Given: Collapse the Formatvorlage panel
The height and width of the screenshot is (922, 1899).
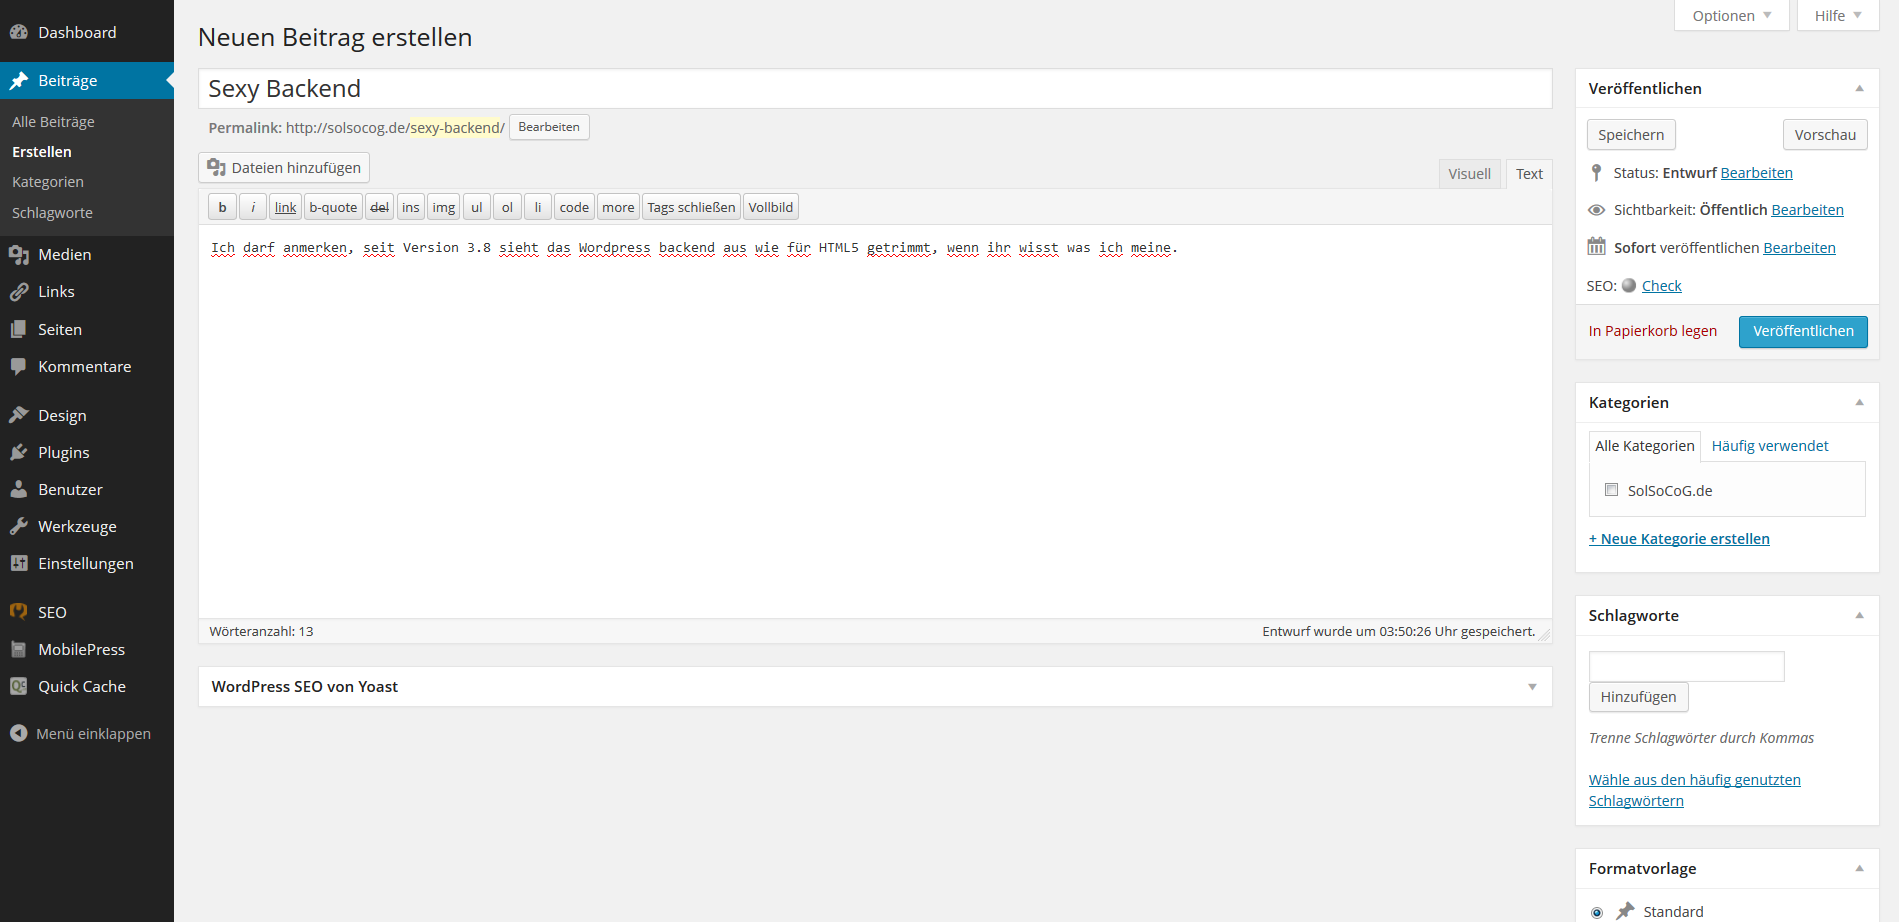Looking at the screenshot, I should (1860, 868).
